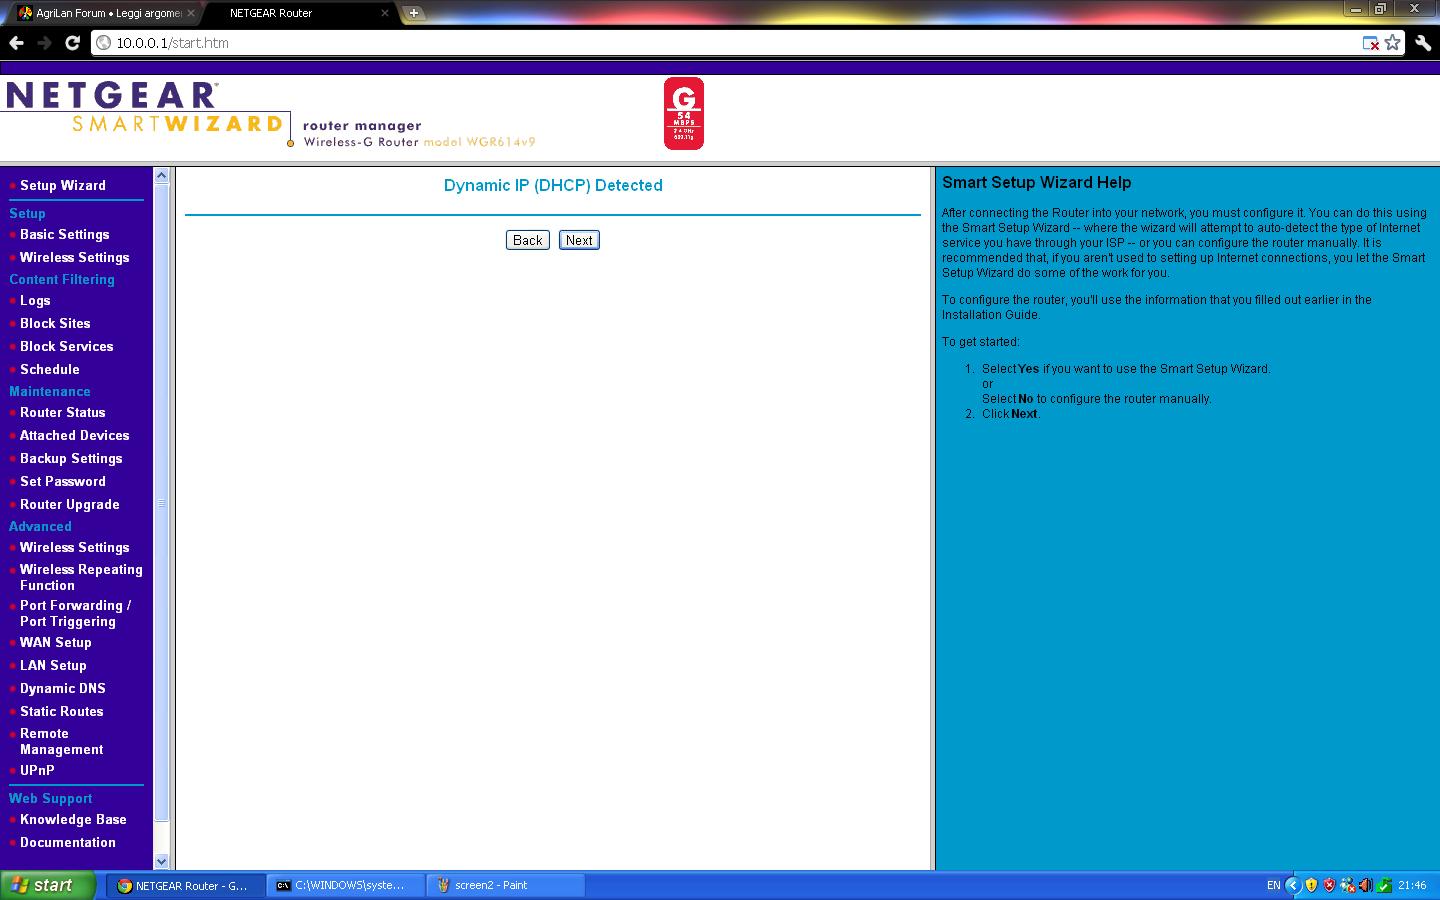Open the Chrome wrench menu
This screenshot has width=1440, height=900.
click(x=1422, y=43)
